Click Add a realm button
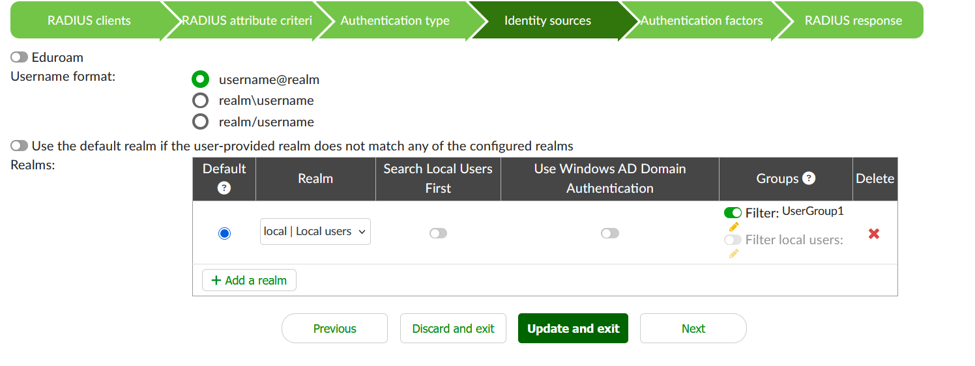Viewport: 975px width, 366px height. [249, 280]
